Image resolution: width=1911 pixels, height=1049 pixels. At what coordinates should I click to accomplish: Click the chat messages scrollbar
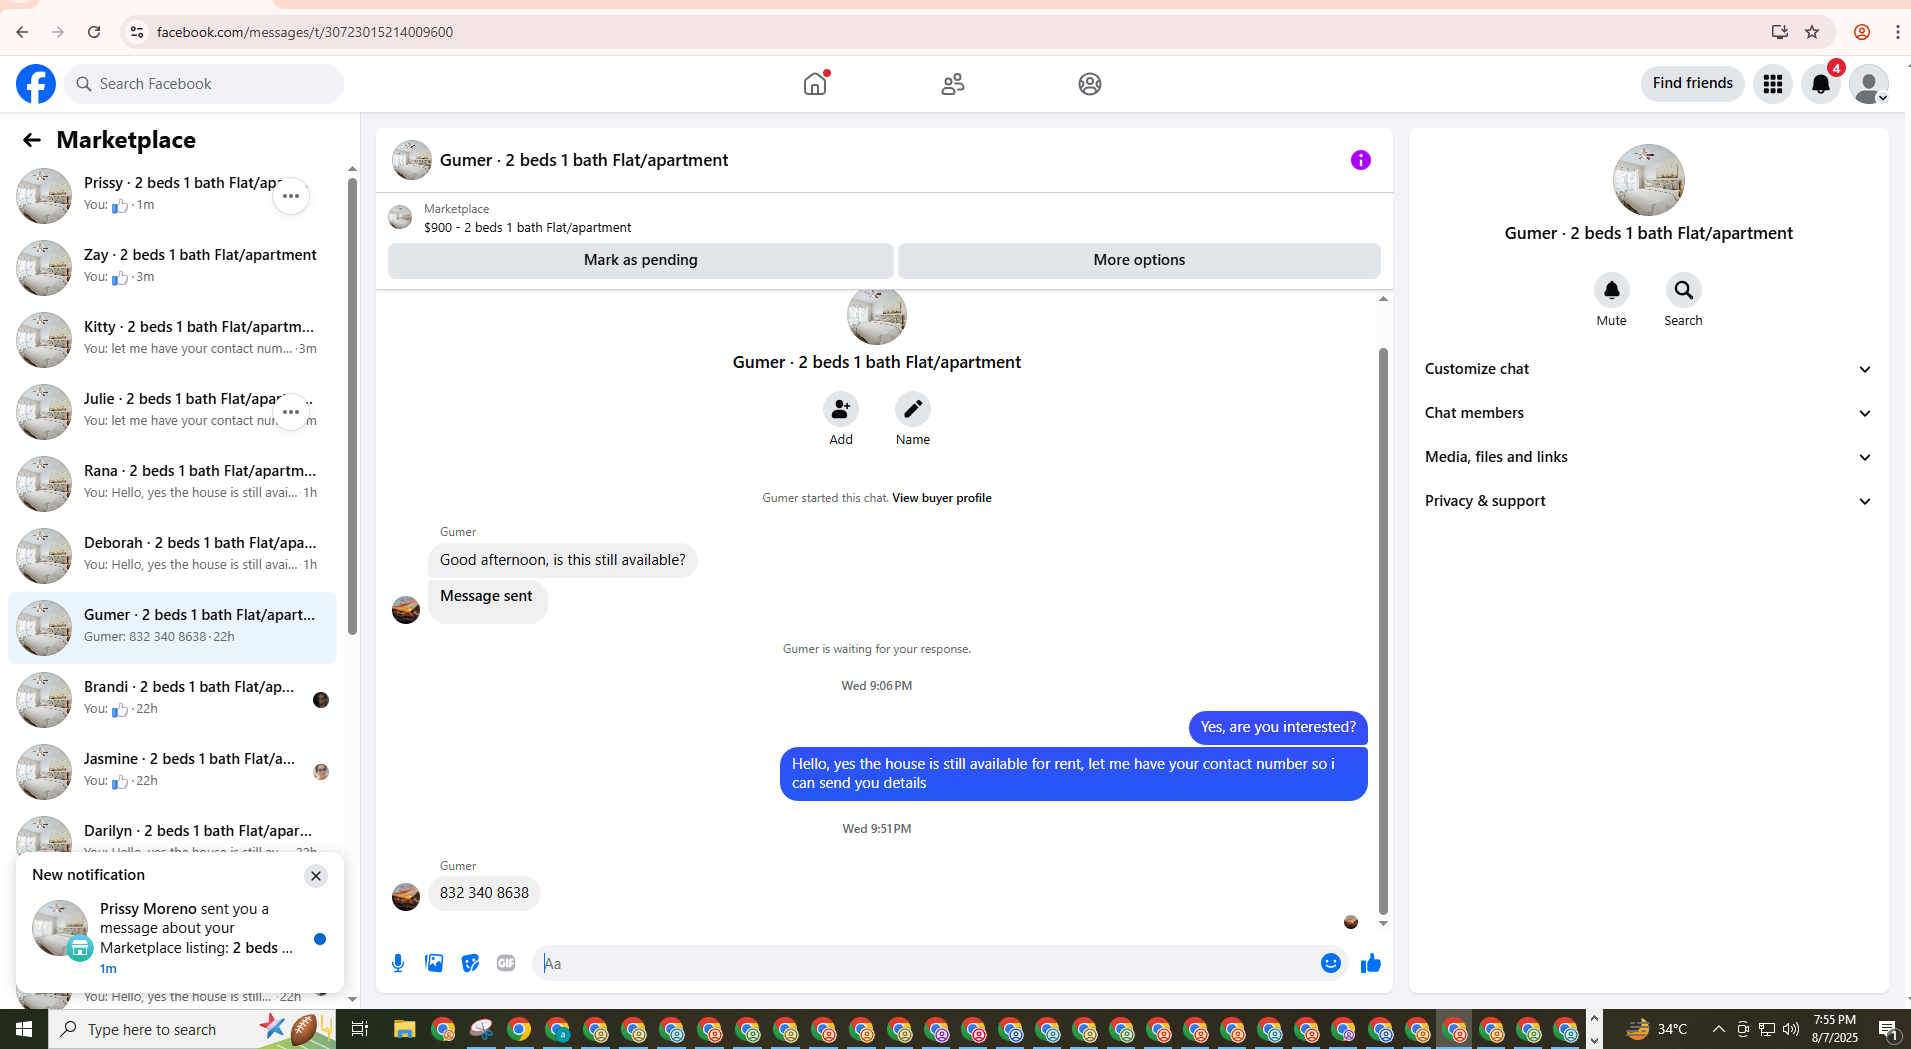coord(1383,630)
